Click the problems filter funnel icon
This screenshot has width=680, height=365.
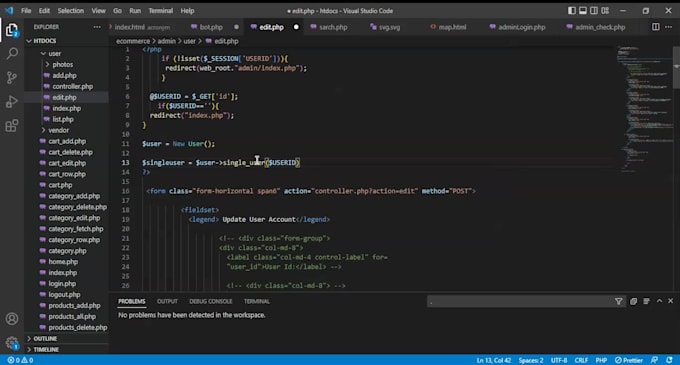click(x=618, y=301)
